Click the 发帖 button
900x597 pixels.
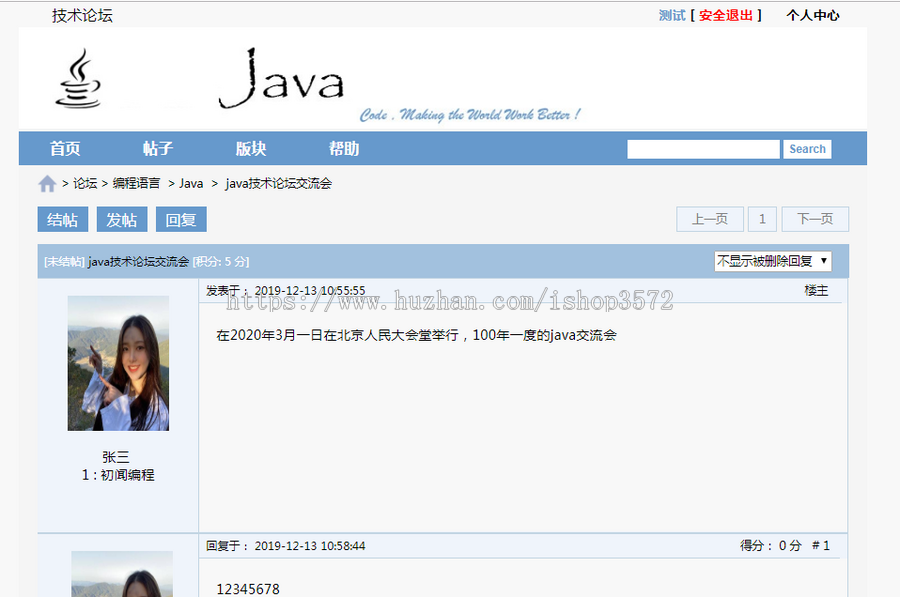122,219
